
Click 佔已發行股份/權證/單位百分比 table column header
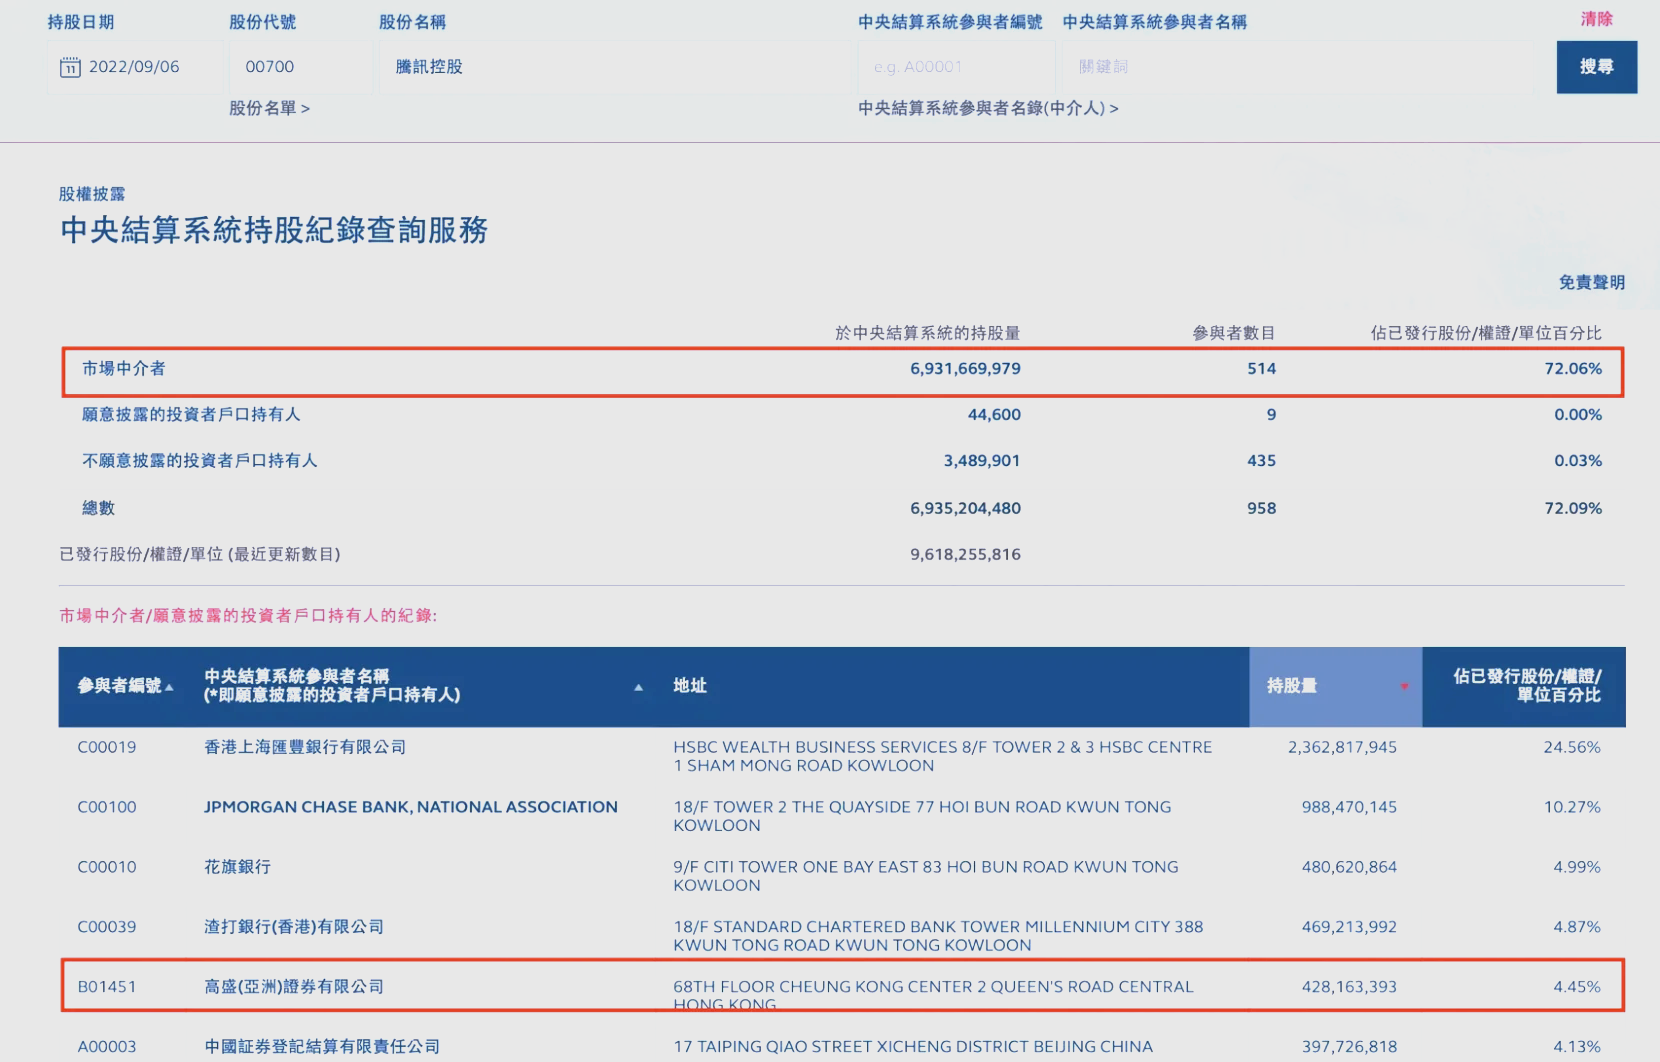pyautogui.click(x=1526, y=686)
